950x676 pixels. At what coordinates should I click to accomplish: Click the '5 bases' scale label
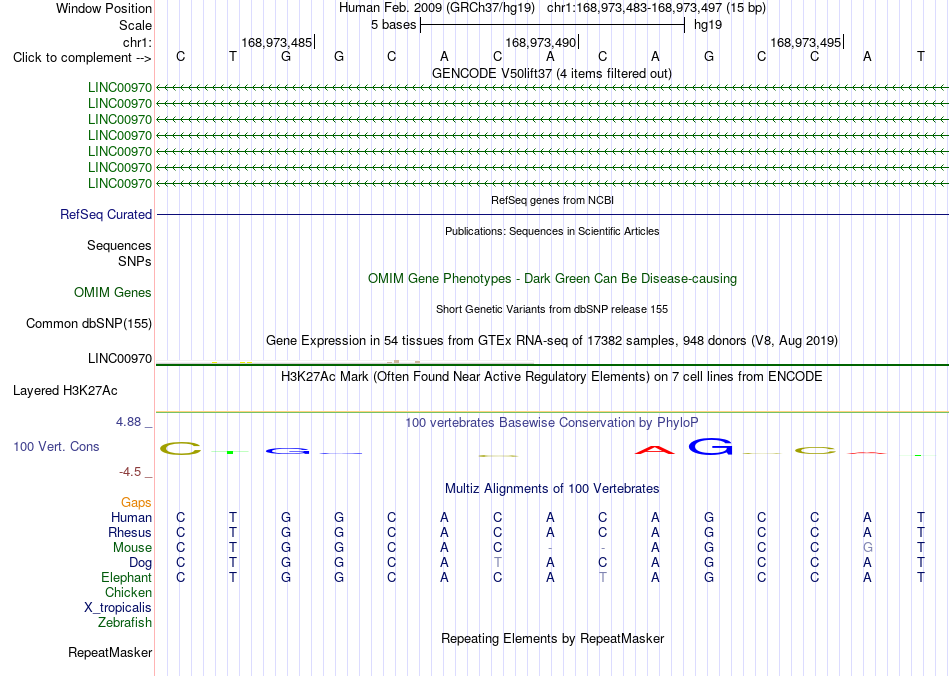pyautogui.click(x=394, y=25)
